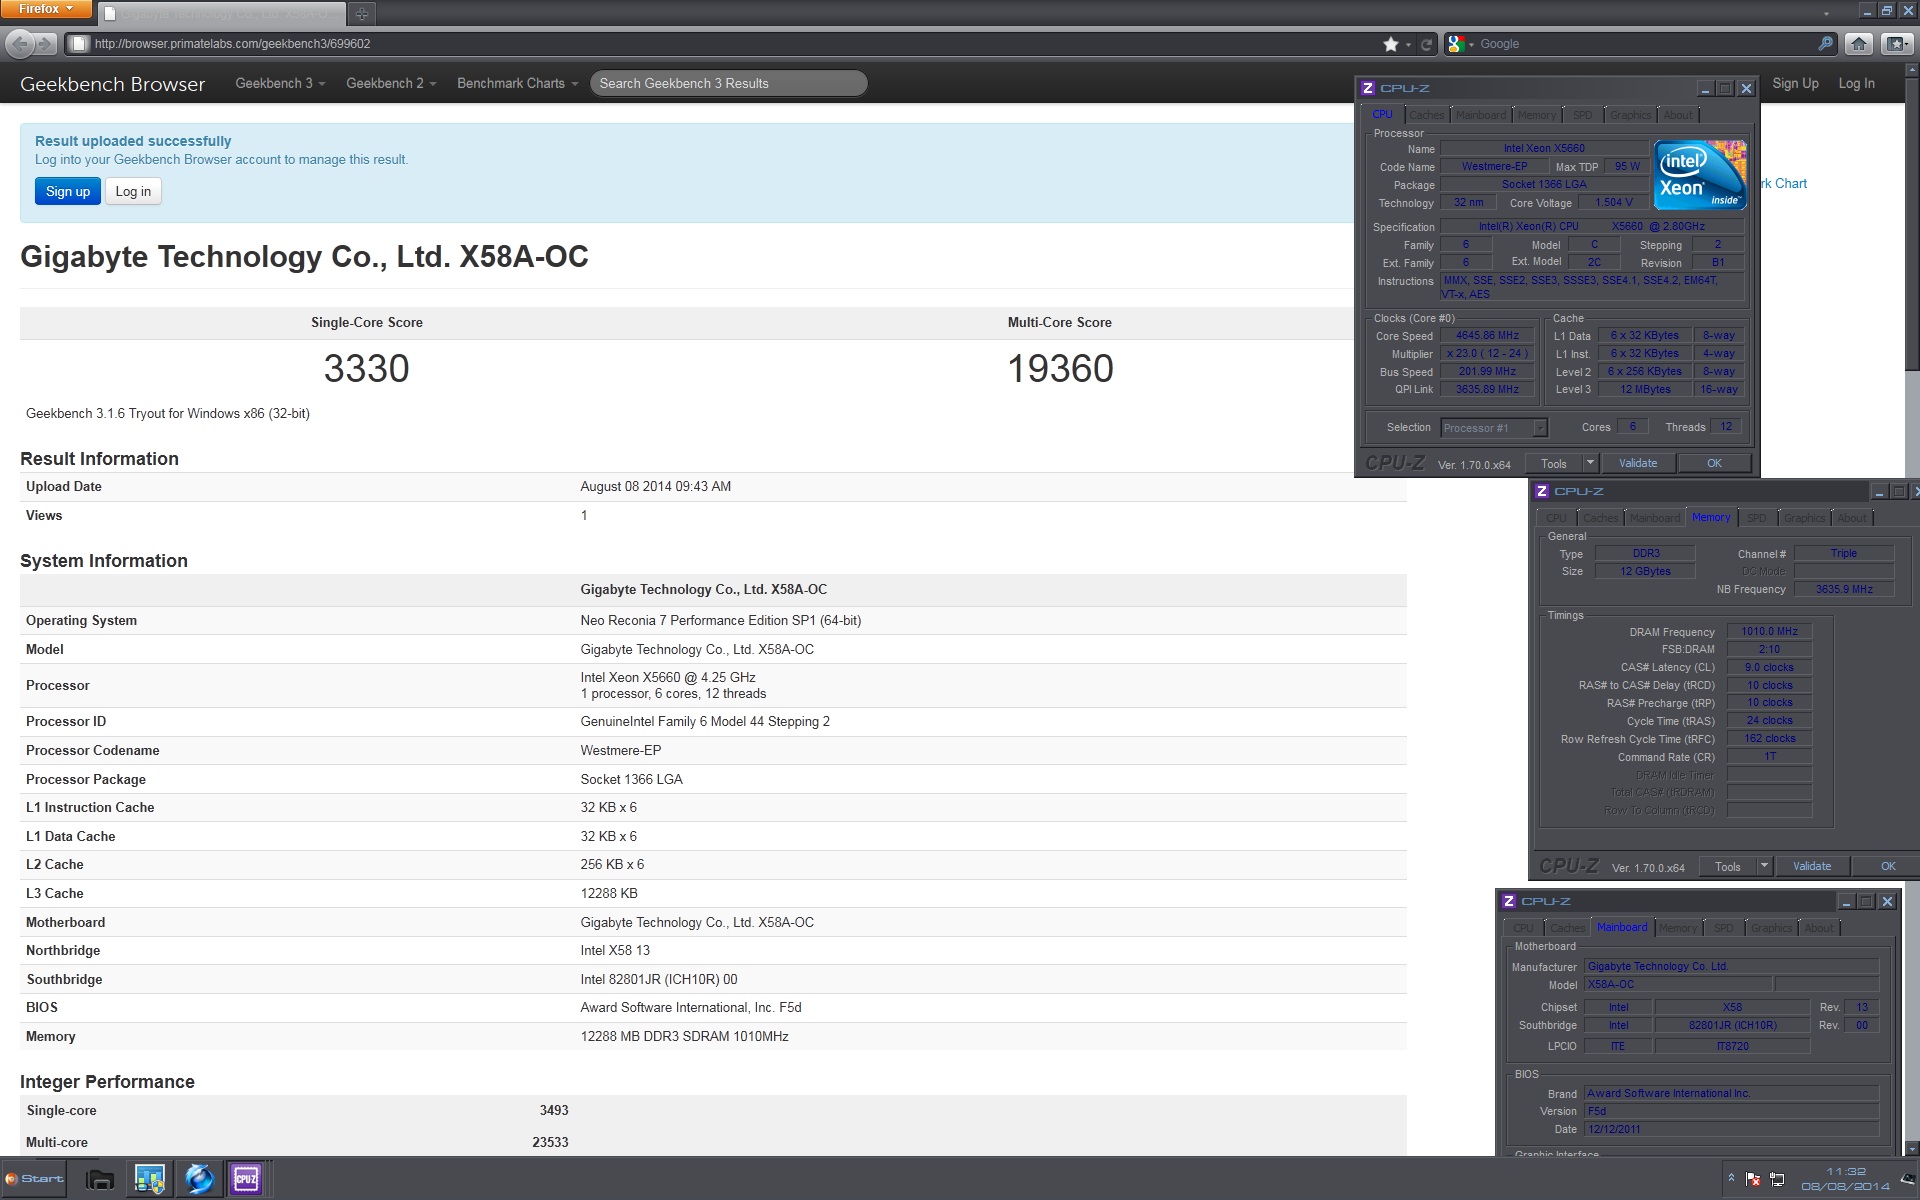Select the Core Speed value 4645.86 MHz
Viewport: 1920px width, 1200px height.
(1487, 336)
